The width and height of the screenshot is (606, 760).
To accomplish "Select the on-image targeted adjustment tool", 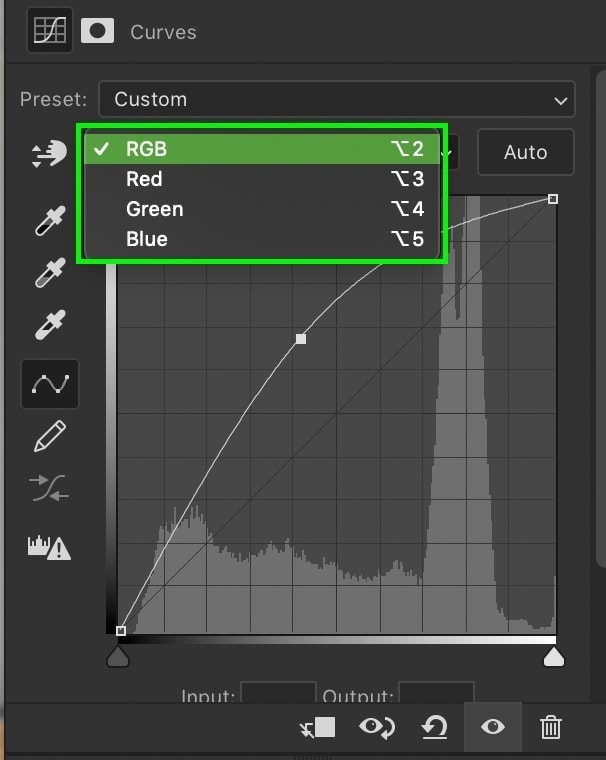I will [x=49, y=154].
